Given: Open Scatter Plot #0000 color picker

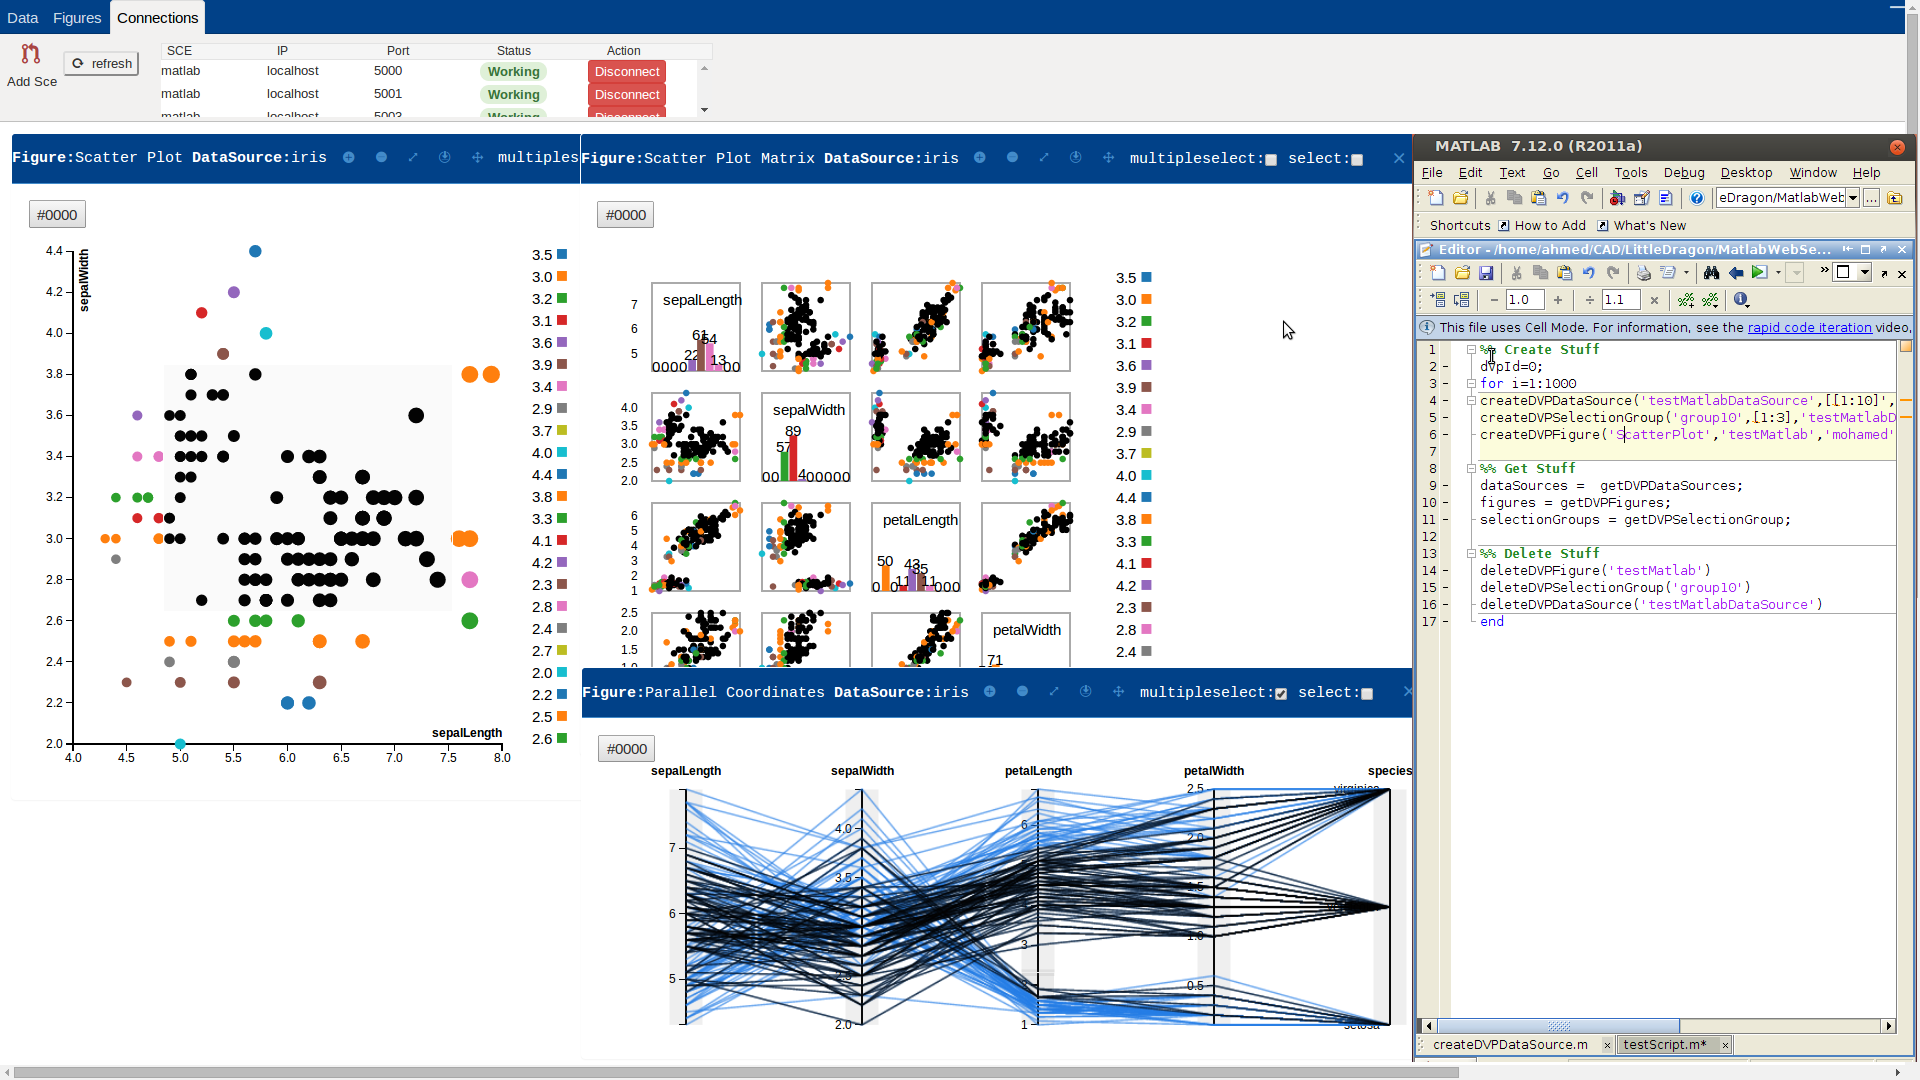Looking at the screenshot, I should point(57,215).
